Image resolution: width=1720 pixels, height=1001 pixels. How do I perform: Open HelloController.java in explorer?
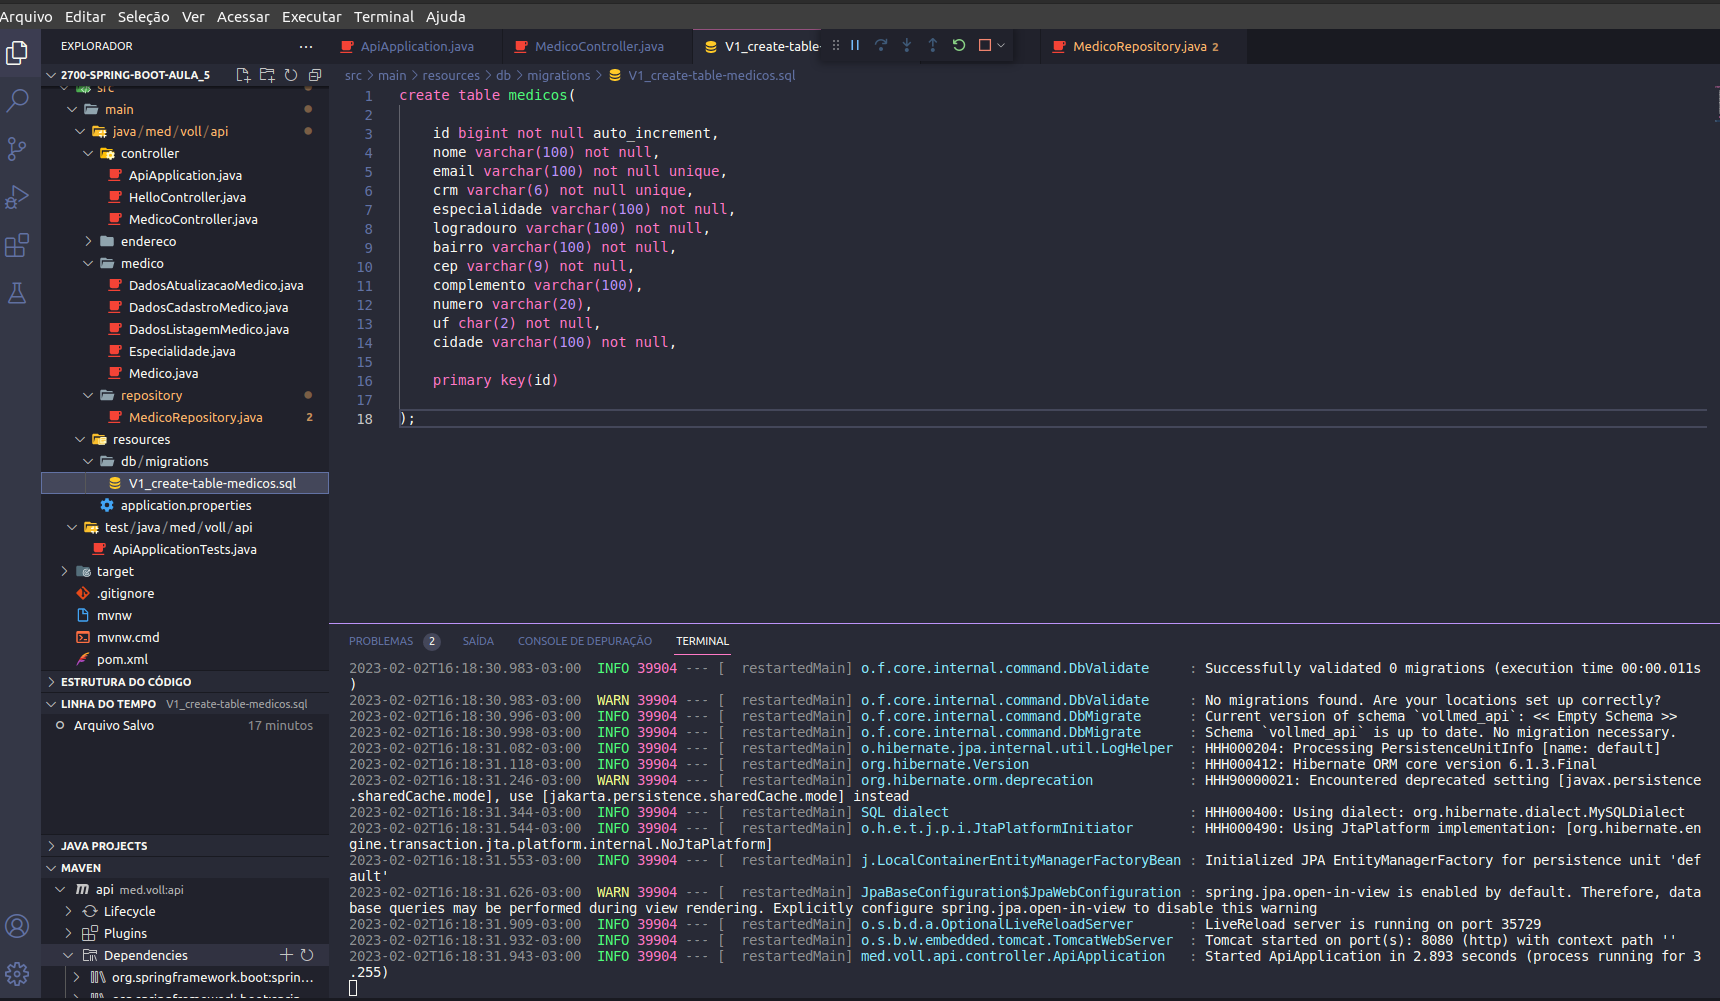[x=187, y=197]
